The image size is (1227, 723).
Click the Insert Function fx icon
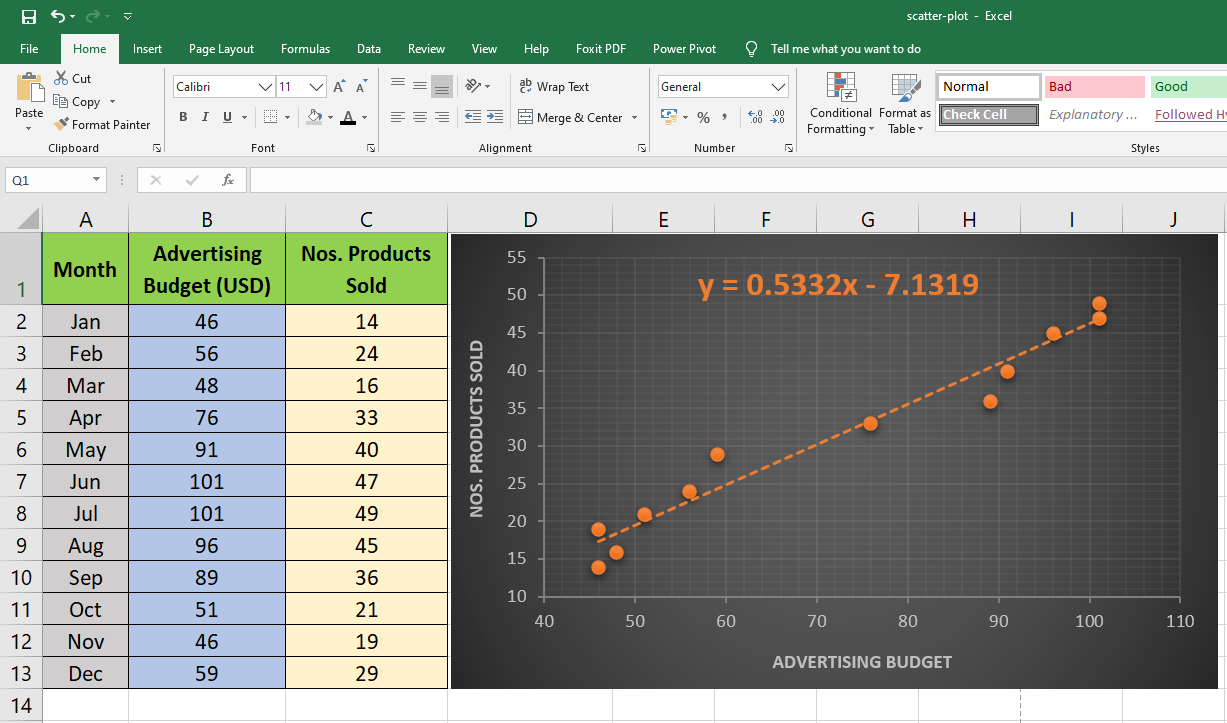[x=228, y=180]
